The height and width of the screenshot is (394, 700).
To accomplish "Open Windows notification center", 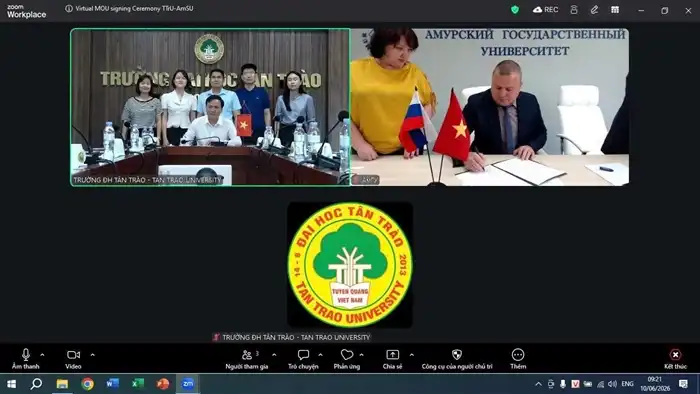I will point(683,384).
